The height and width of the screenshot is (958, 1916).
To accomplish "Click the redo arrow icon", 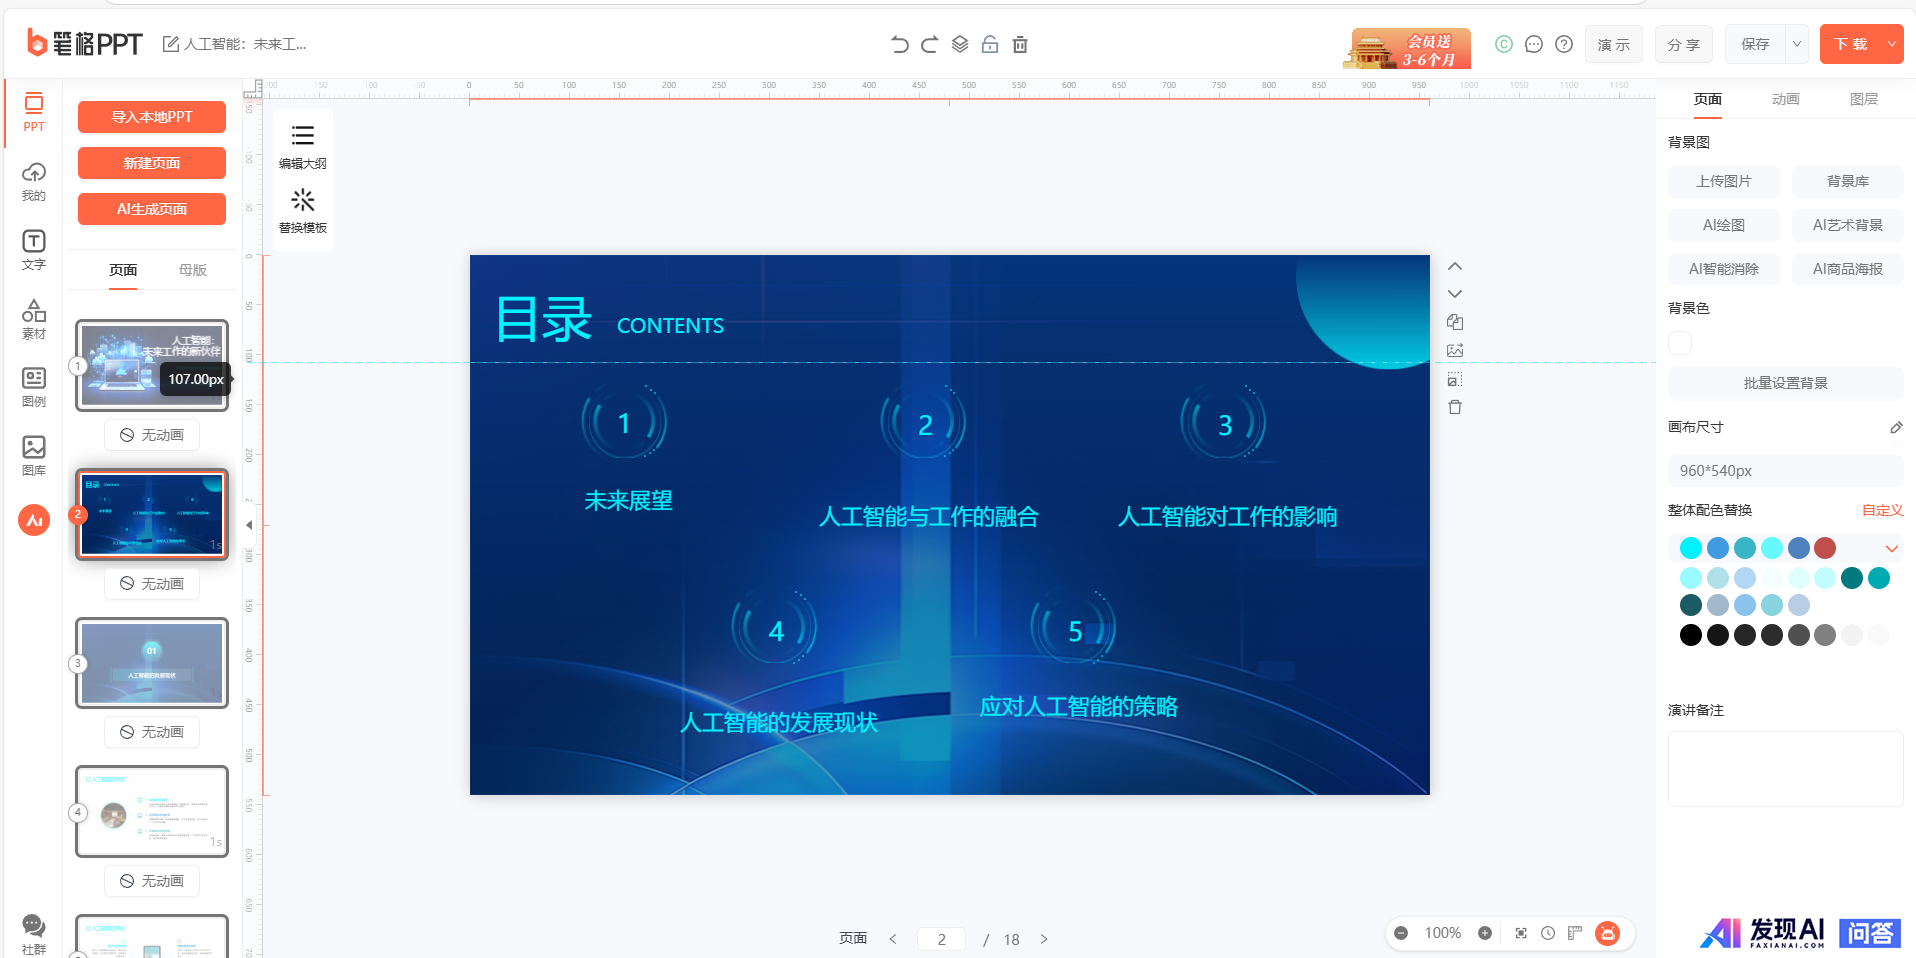I will click(x=930, y=44).
